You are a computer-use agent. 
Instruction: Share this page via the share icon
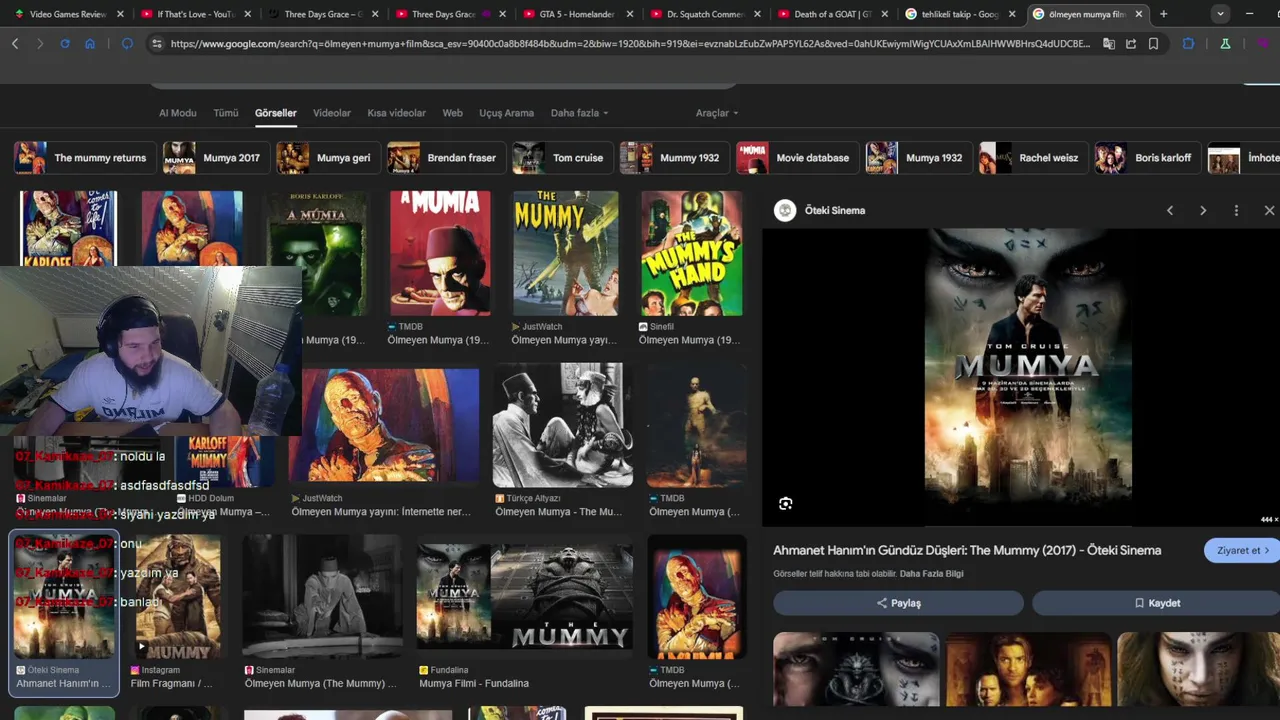pos(1131,44)
